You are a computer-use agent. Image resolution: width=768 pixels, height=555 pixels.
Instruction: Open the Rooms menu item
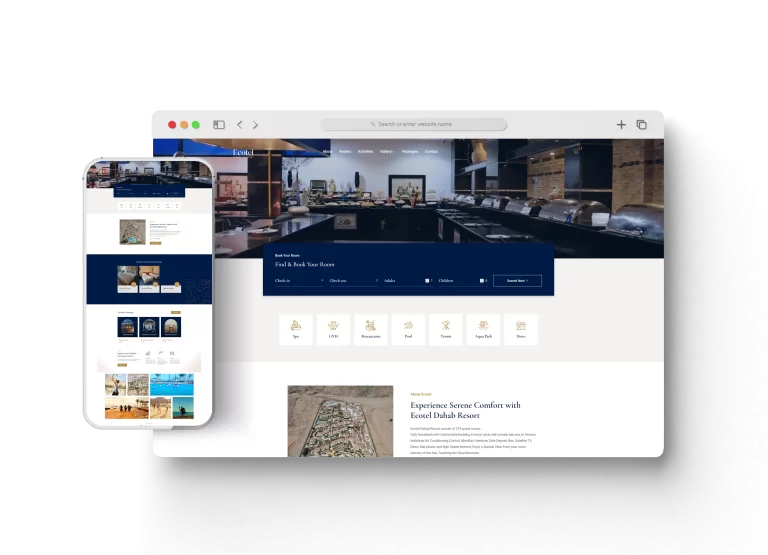tap(345, 151)
